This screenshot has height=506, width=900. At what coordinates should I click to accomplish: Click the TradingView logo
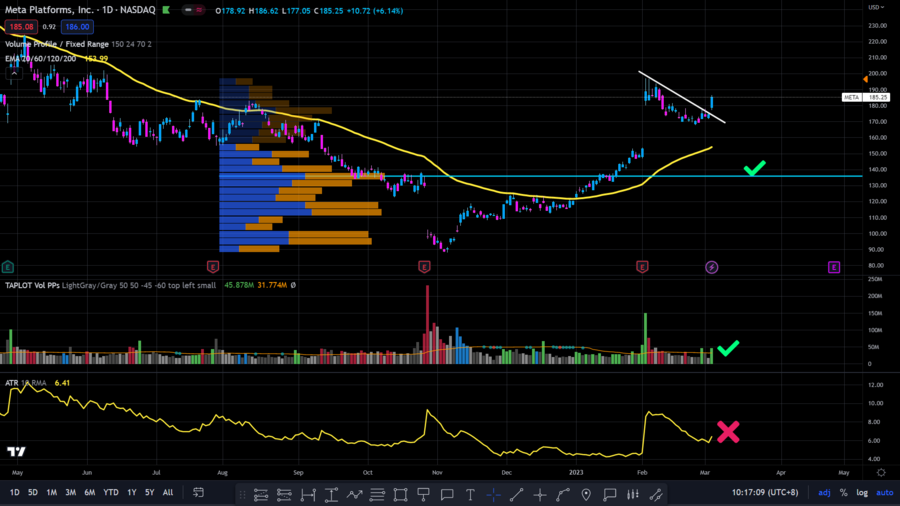pos(16,451)
